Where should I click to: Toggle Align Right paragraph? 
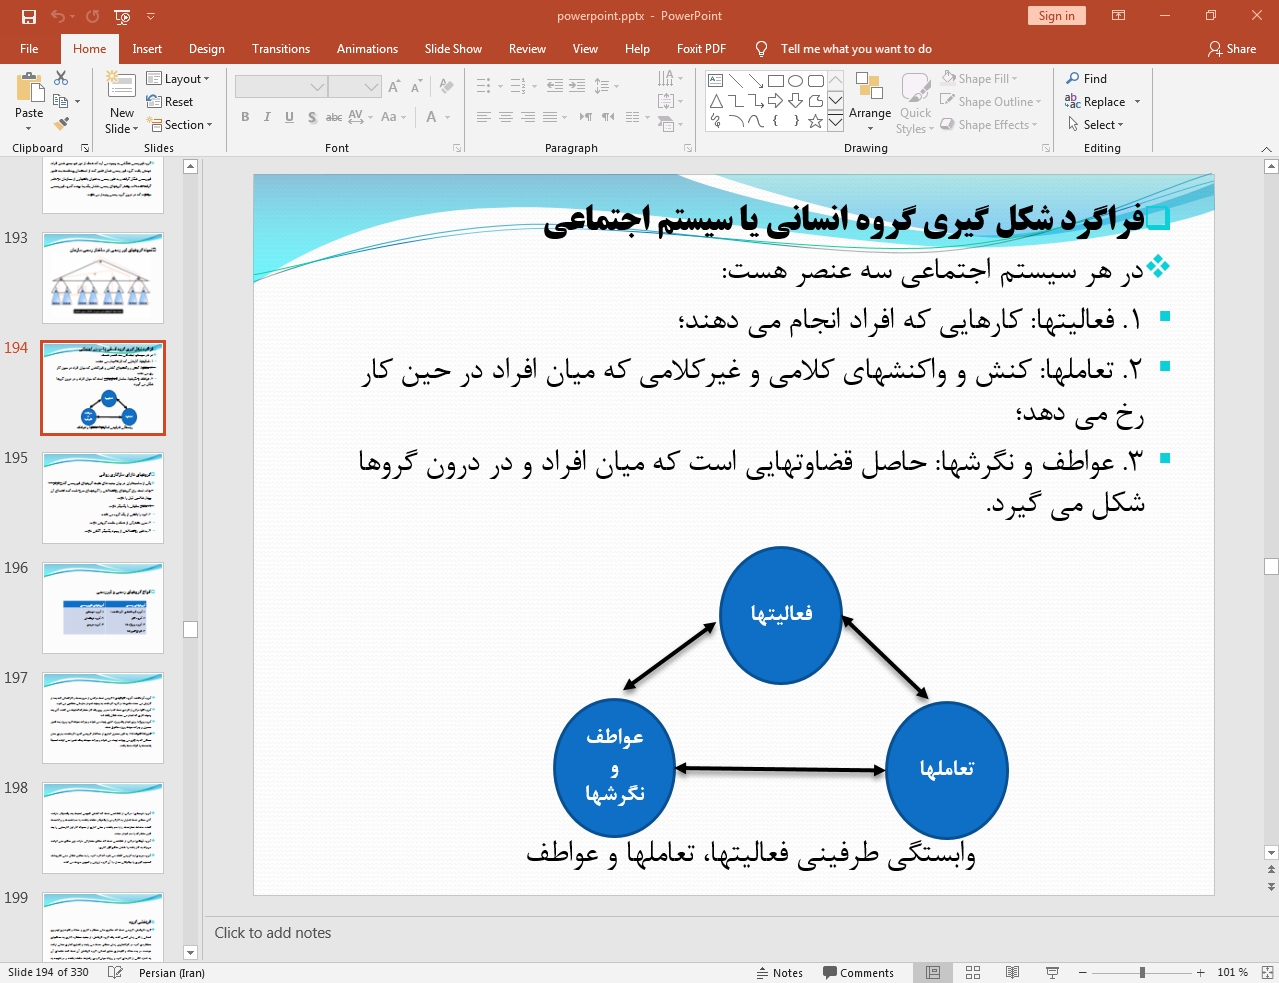(x=527, y=117)
